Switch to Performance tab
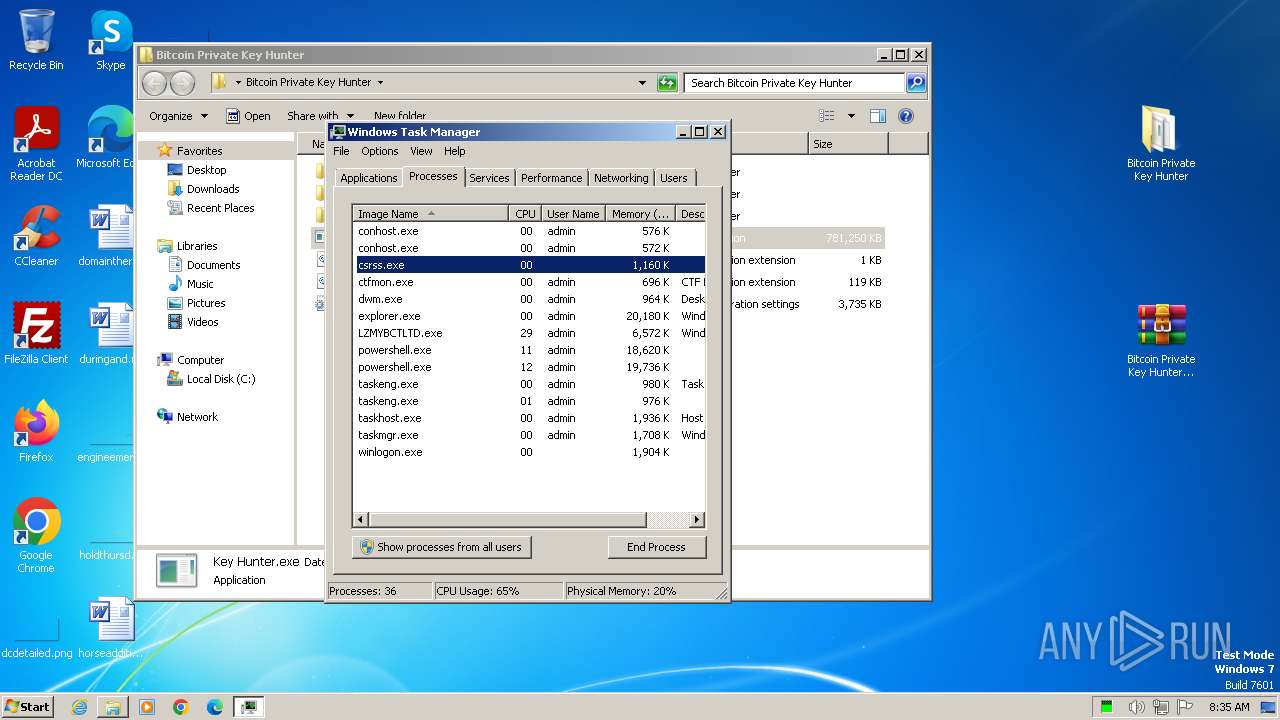 [x=551, y=178]
